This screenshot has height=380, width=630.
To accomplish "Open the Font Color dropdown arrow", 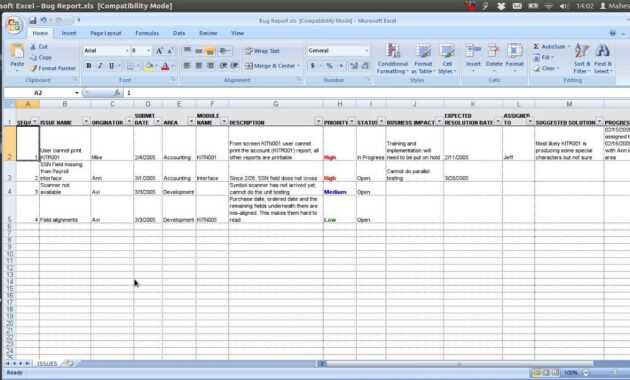I will pos(173,66).
